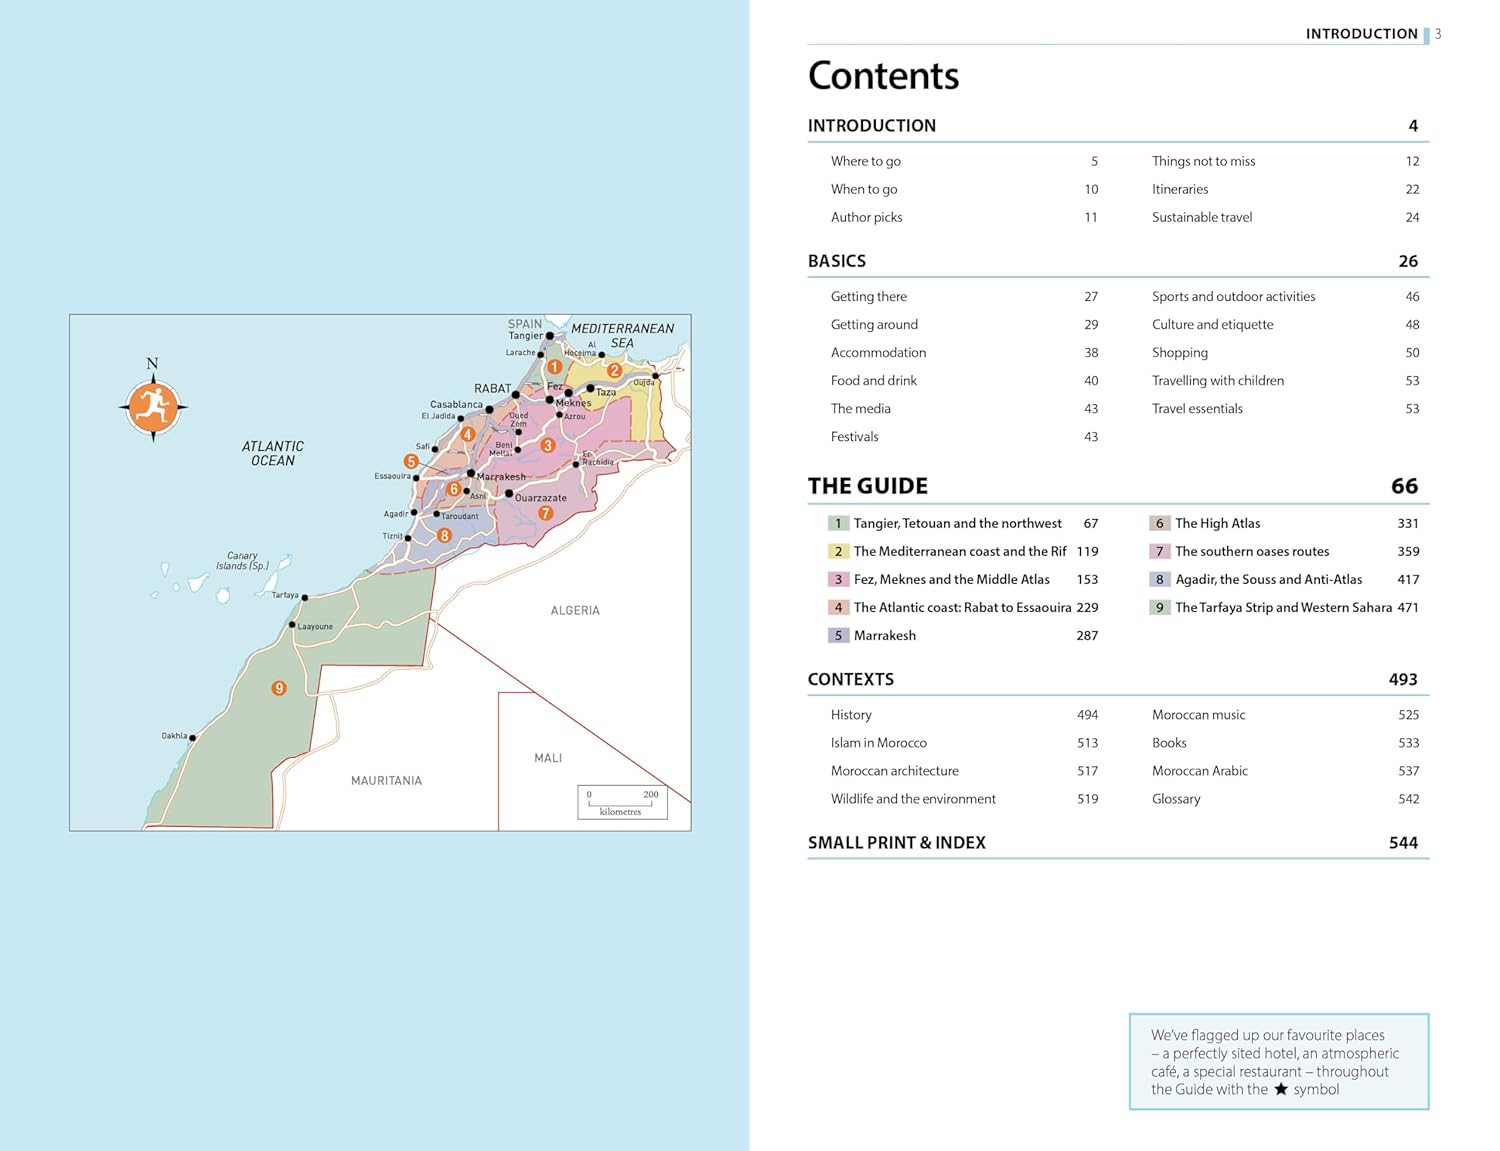Jump to 'Getting around' entry
Screen dimensions: 1500x1151
coord(874,324)
